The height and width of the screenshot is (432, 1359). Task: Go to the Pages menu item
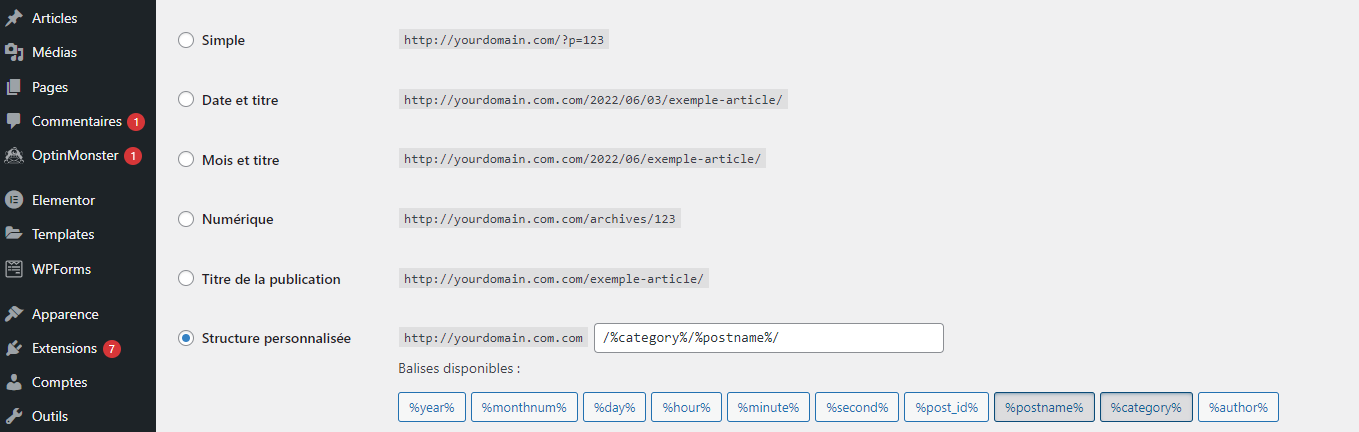[x=50, y=87]
